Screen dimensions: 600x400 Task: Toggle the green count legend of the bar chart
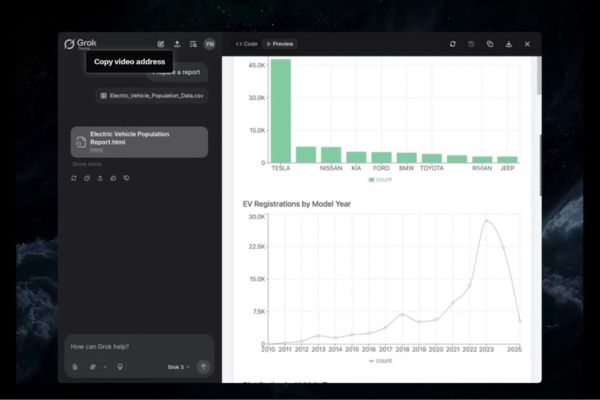(380, 180)
